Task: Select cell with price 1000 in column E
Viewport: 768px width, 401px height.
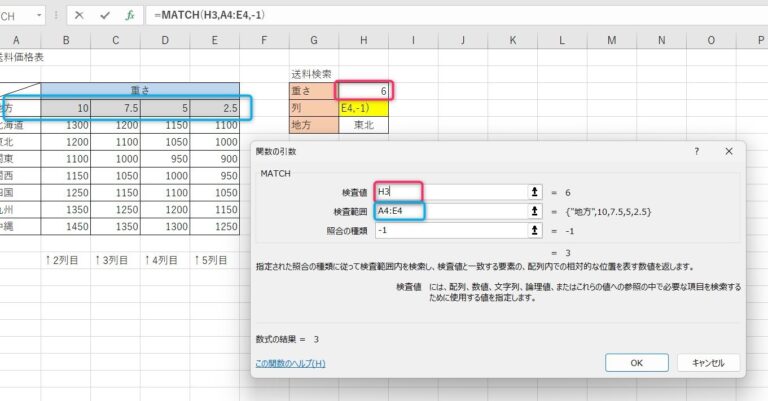Action: pyautogui.click(x=215, y=142)
